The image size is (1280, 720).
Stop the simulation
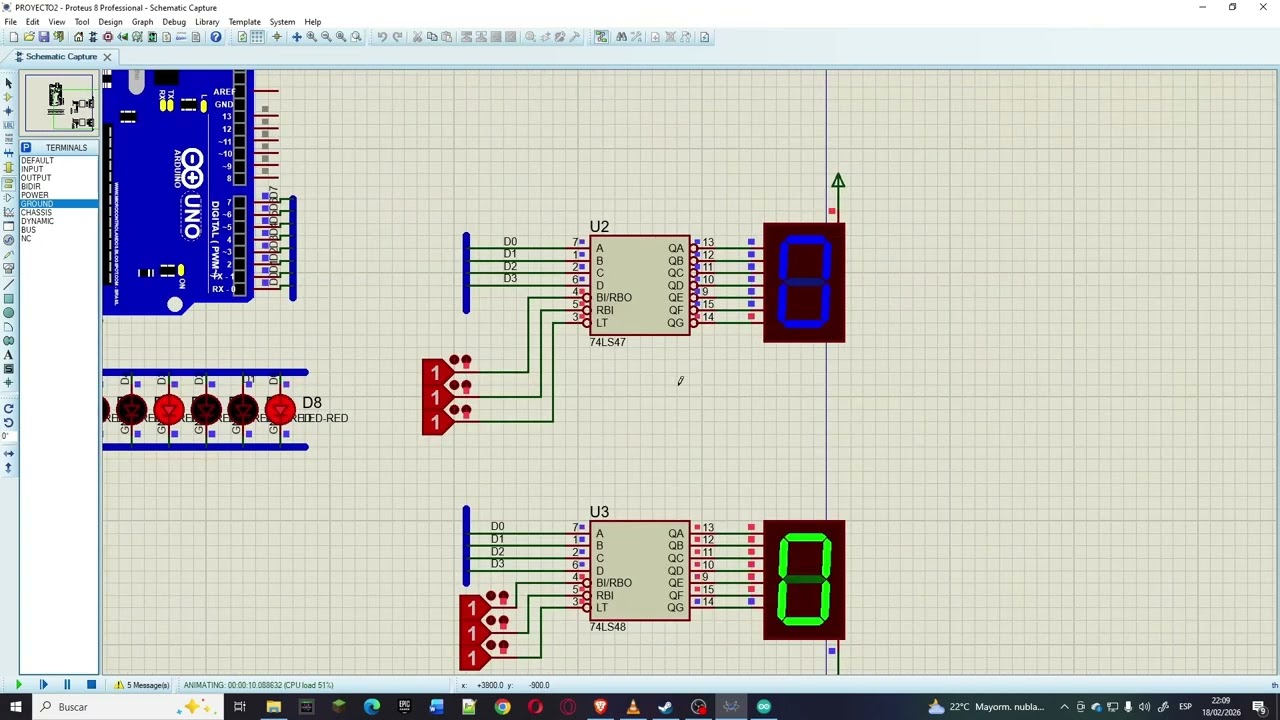[91, 685]
